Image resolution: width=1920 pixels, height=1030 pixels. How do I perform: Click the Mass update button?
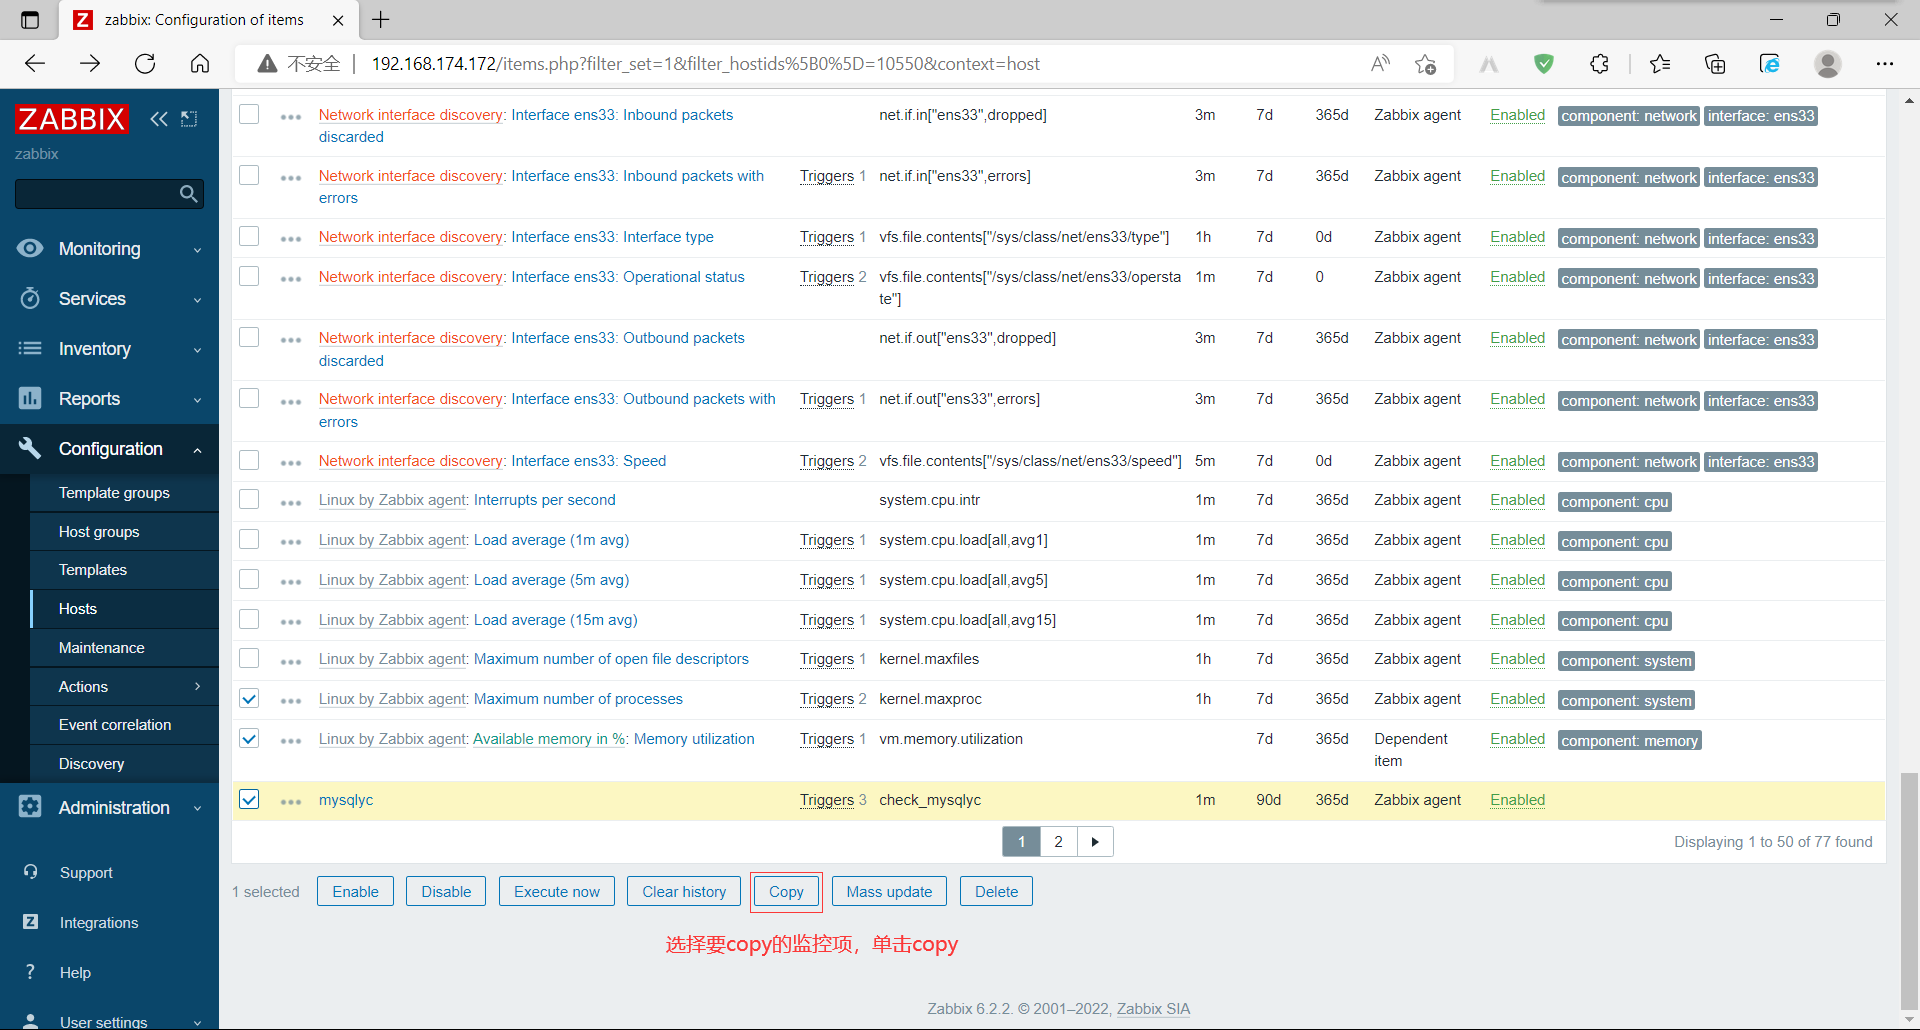coord(889,891)
